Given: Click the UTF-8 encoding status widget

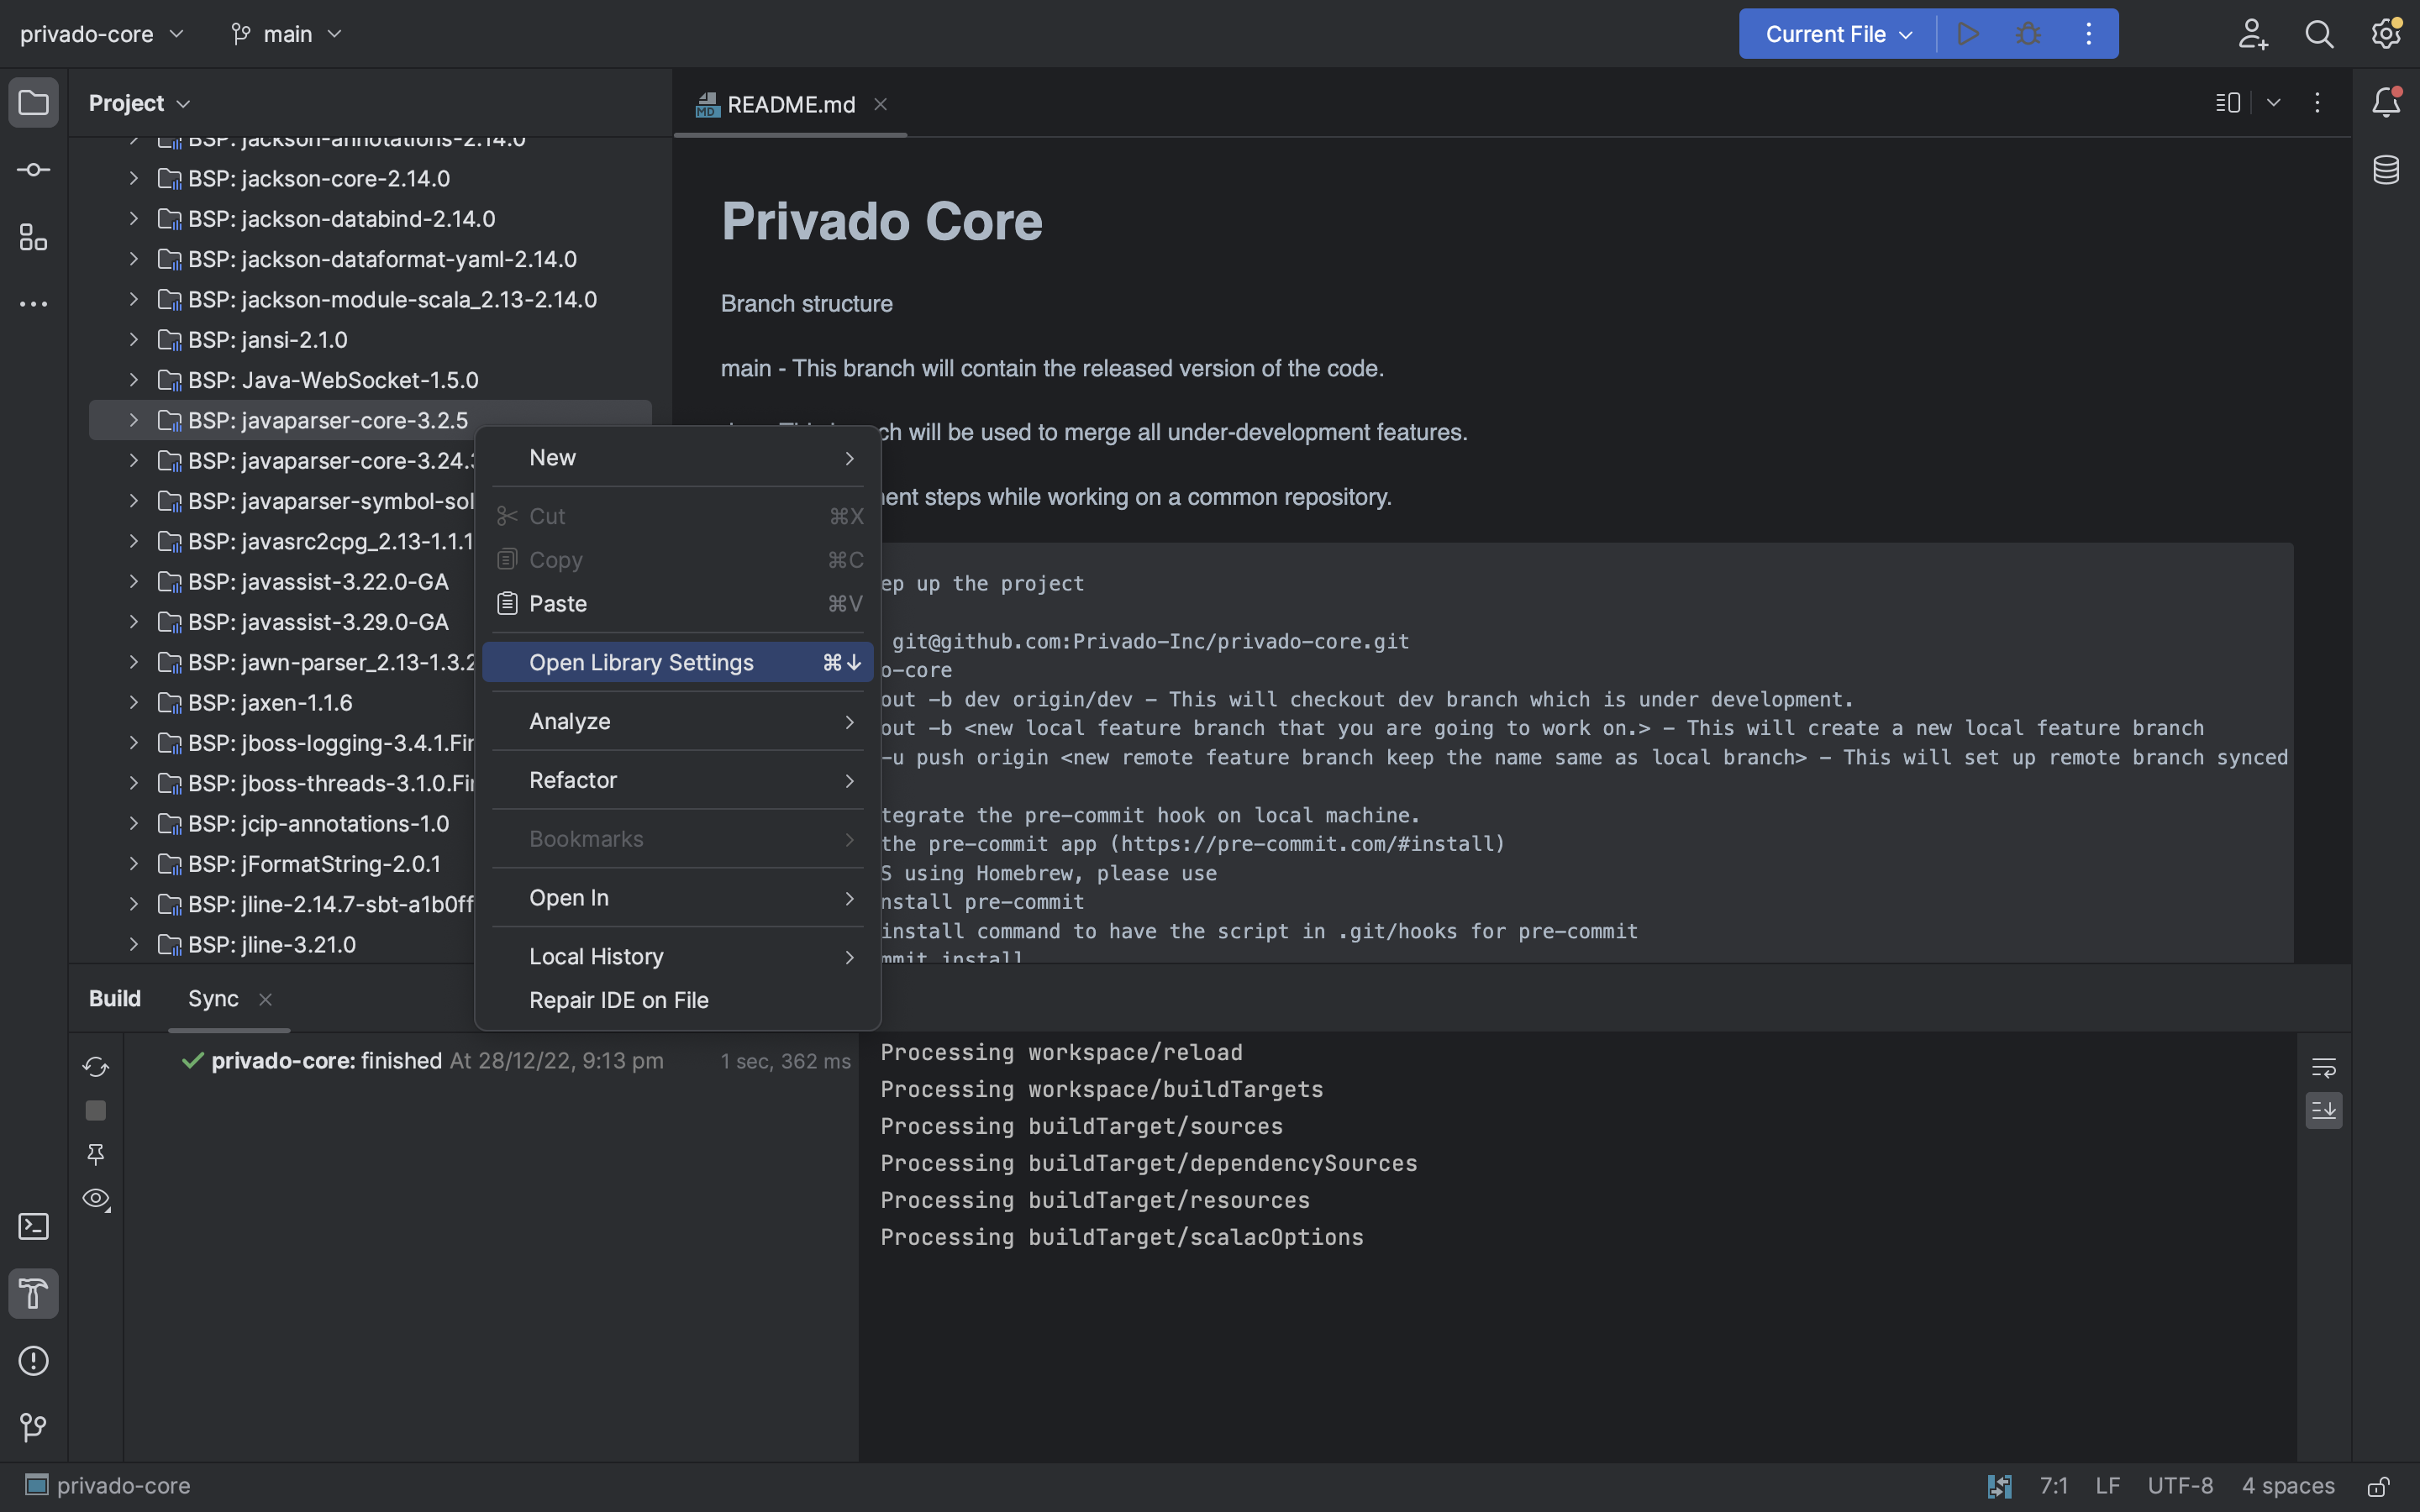Looking at the screenshot, I should (2180, 1485).
